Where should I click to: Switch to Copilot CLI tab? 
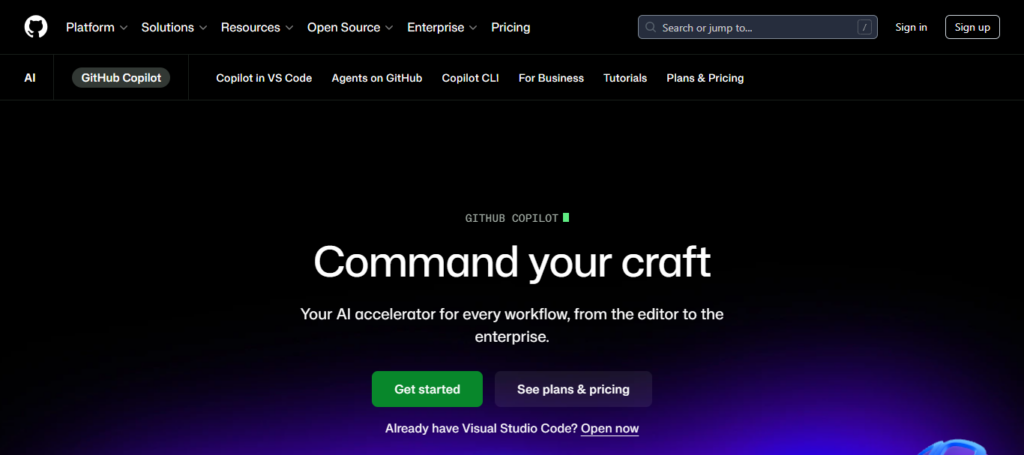pos(470,78)
